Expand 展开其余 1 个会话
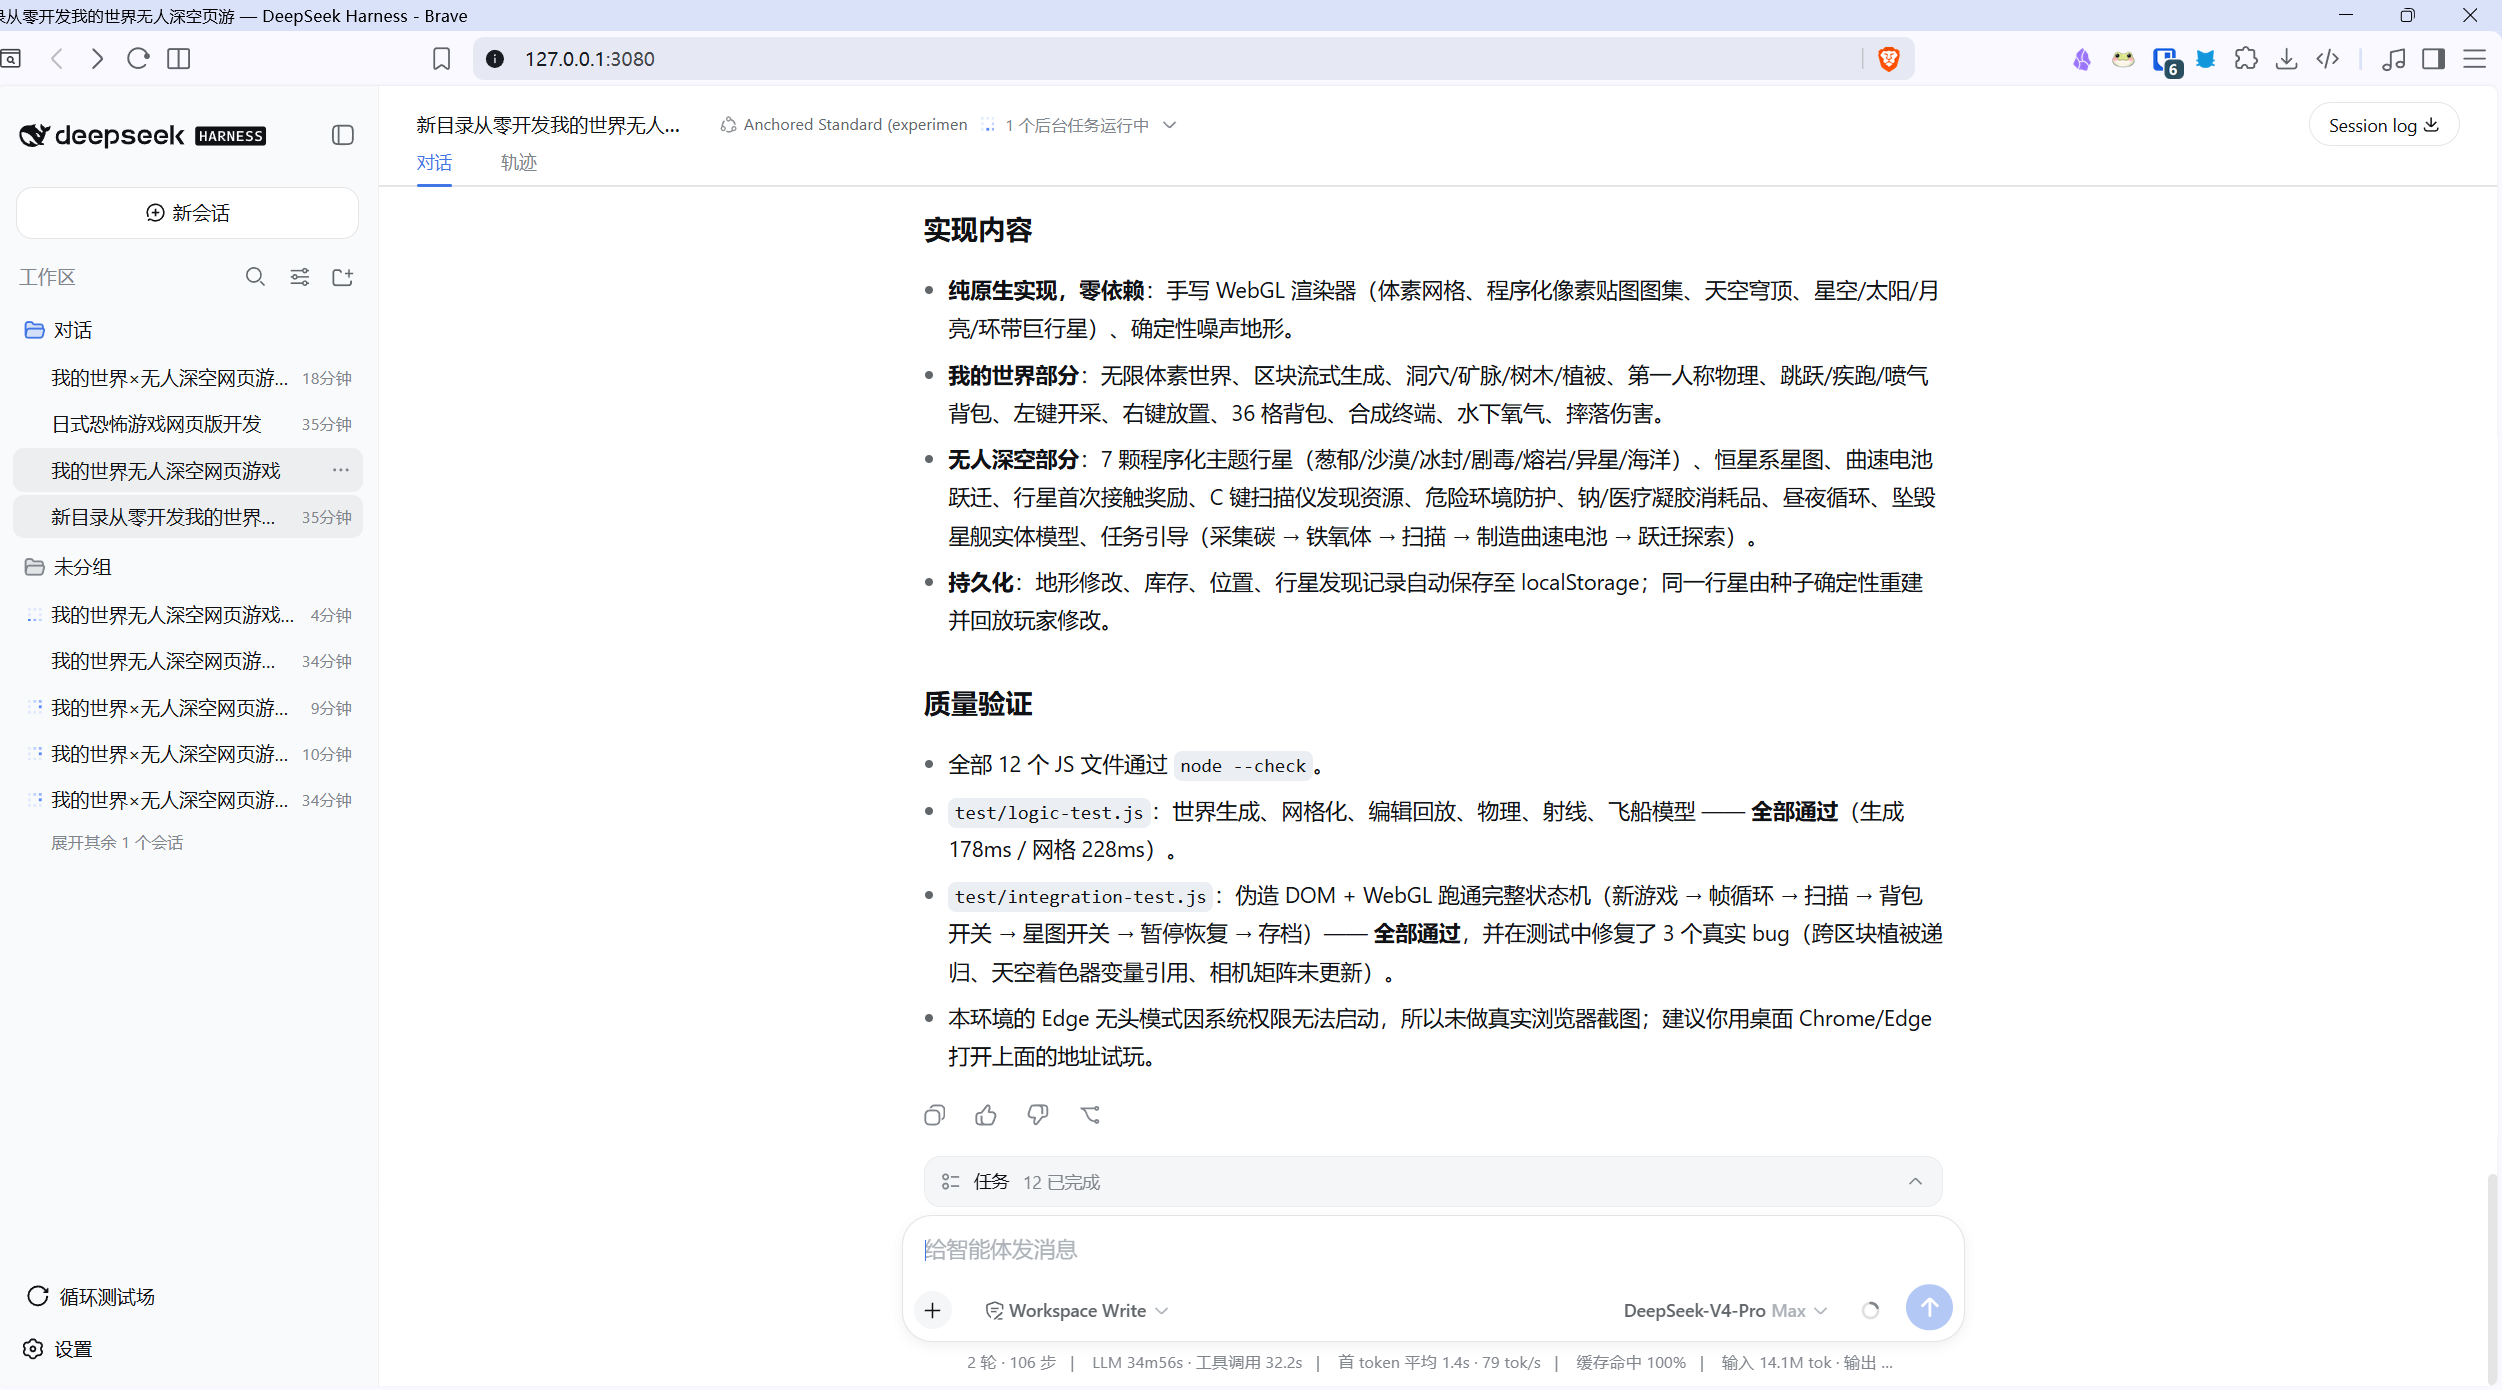The height and width of the screenshot is (1390, 2502). [x=117, y=843]
